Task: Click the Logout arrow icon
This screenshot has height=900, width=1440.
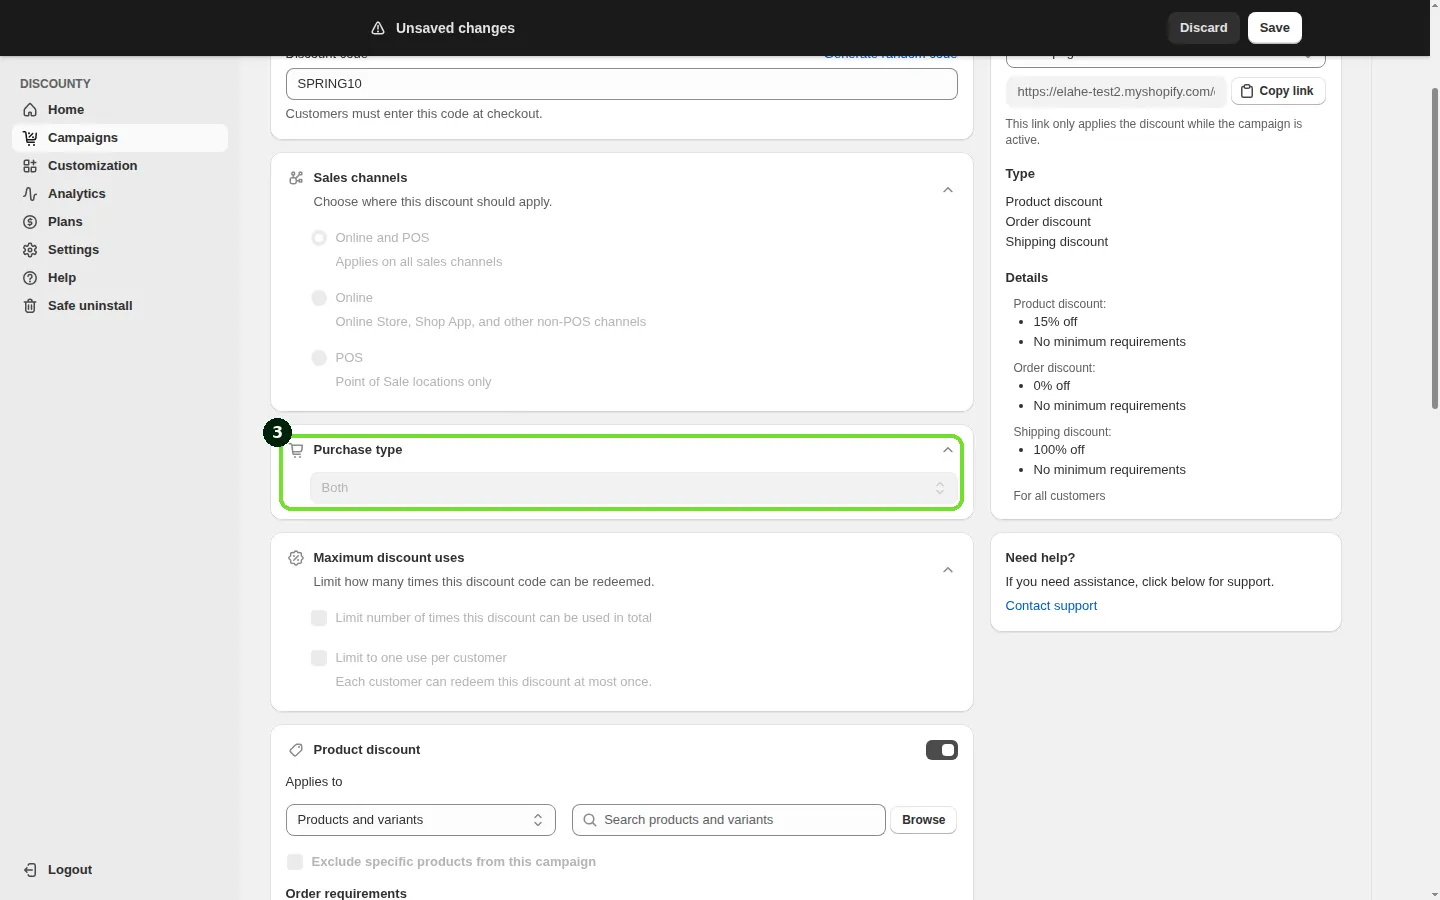Action: pos(30,870)
